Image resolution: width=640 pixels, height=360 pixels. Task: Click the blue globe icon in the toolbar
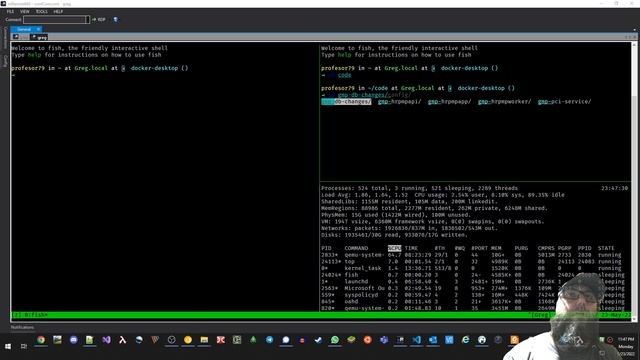point(116,20)
